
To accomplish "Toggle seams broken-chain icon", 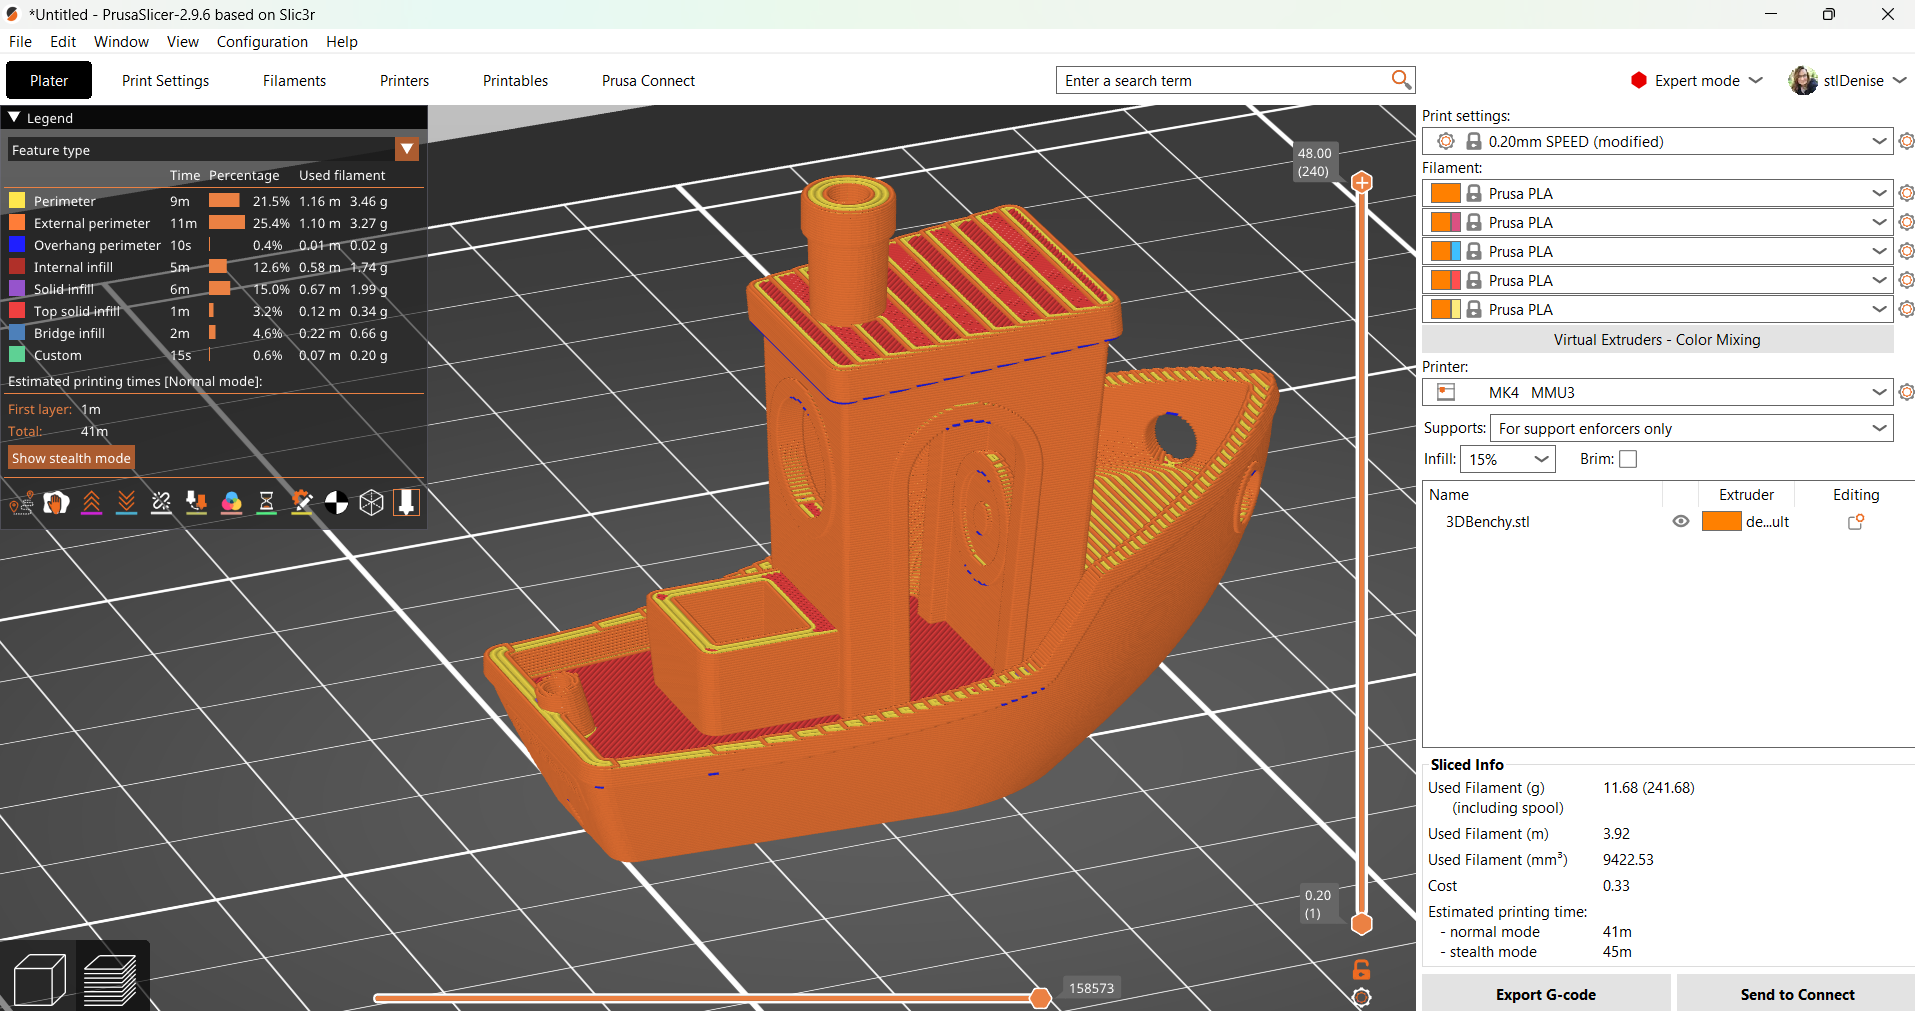I will (161, 503).
